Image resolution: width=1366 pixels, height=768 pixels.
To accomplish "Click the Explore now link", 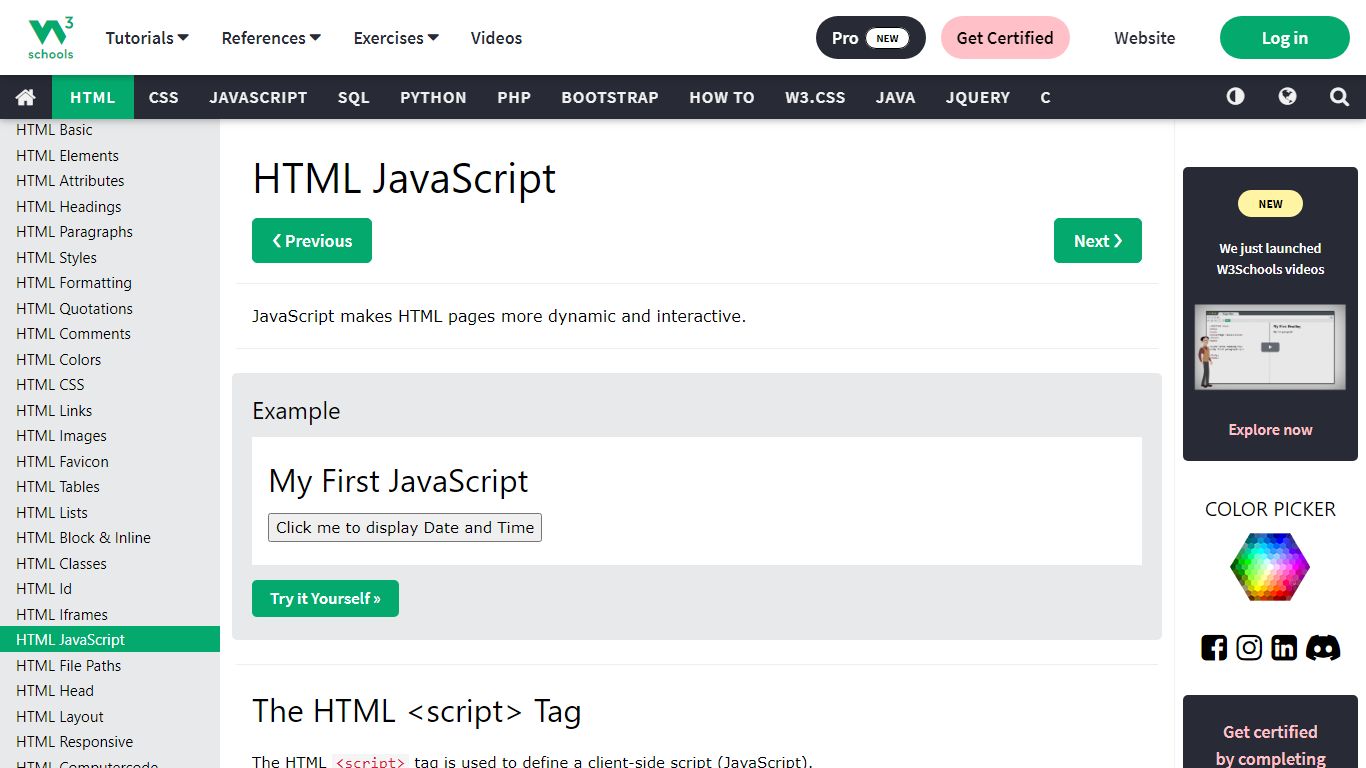I will (x=1270, y=430).
